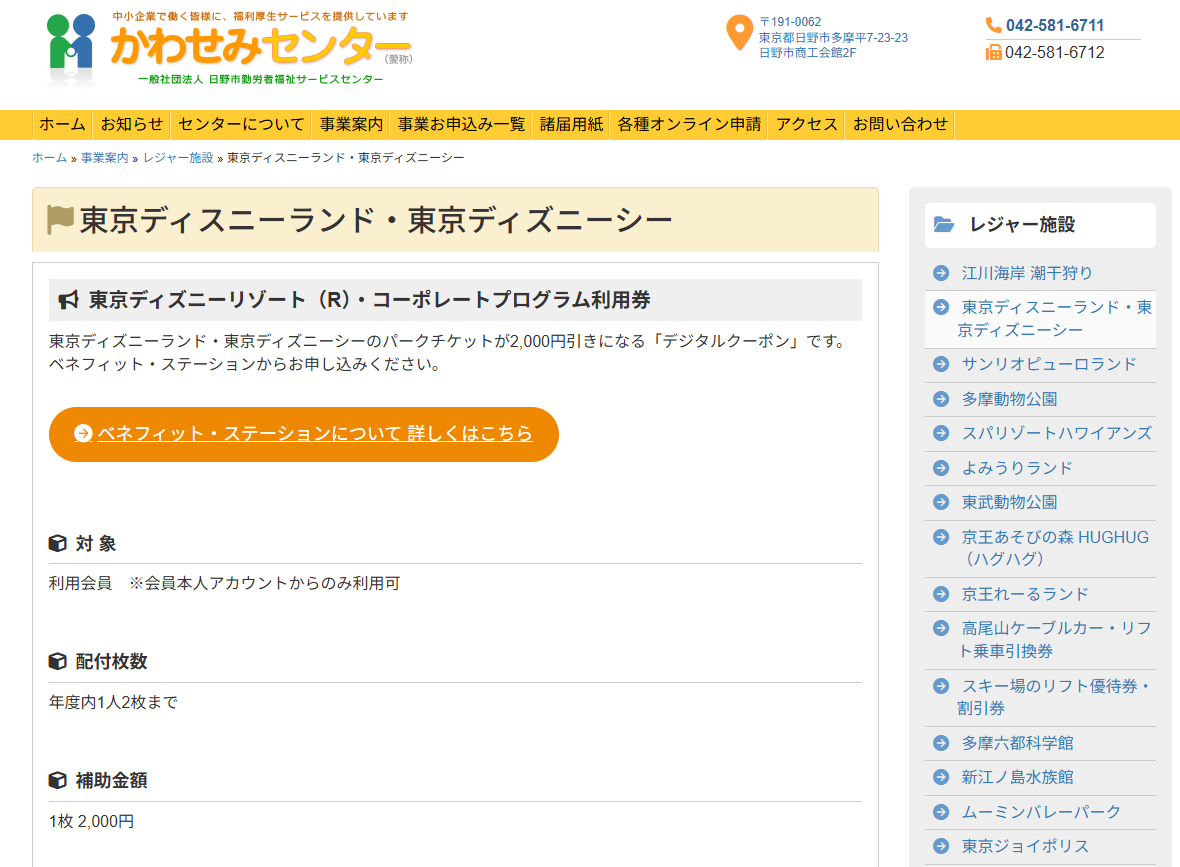Viewport: 1180px width, 867px height.
Task: Click the phone icon beside 042-581-6711
Action: coord(993,26)
